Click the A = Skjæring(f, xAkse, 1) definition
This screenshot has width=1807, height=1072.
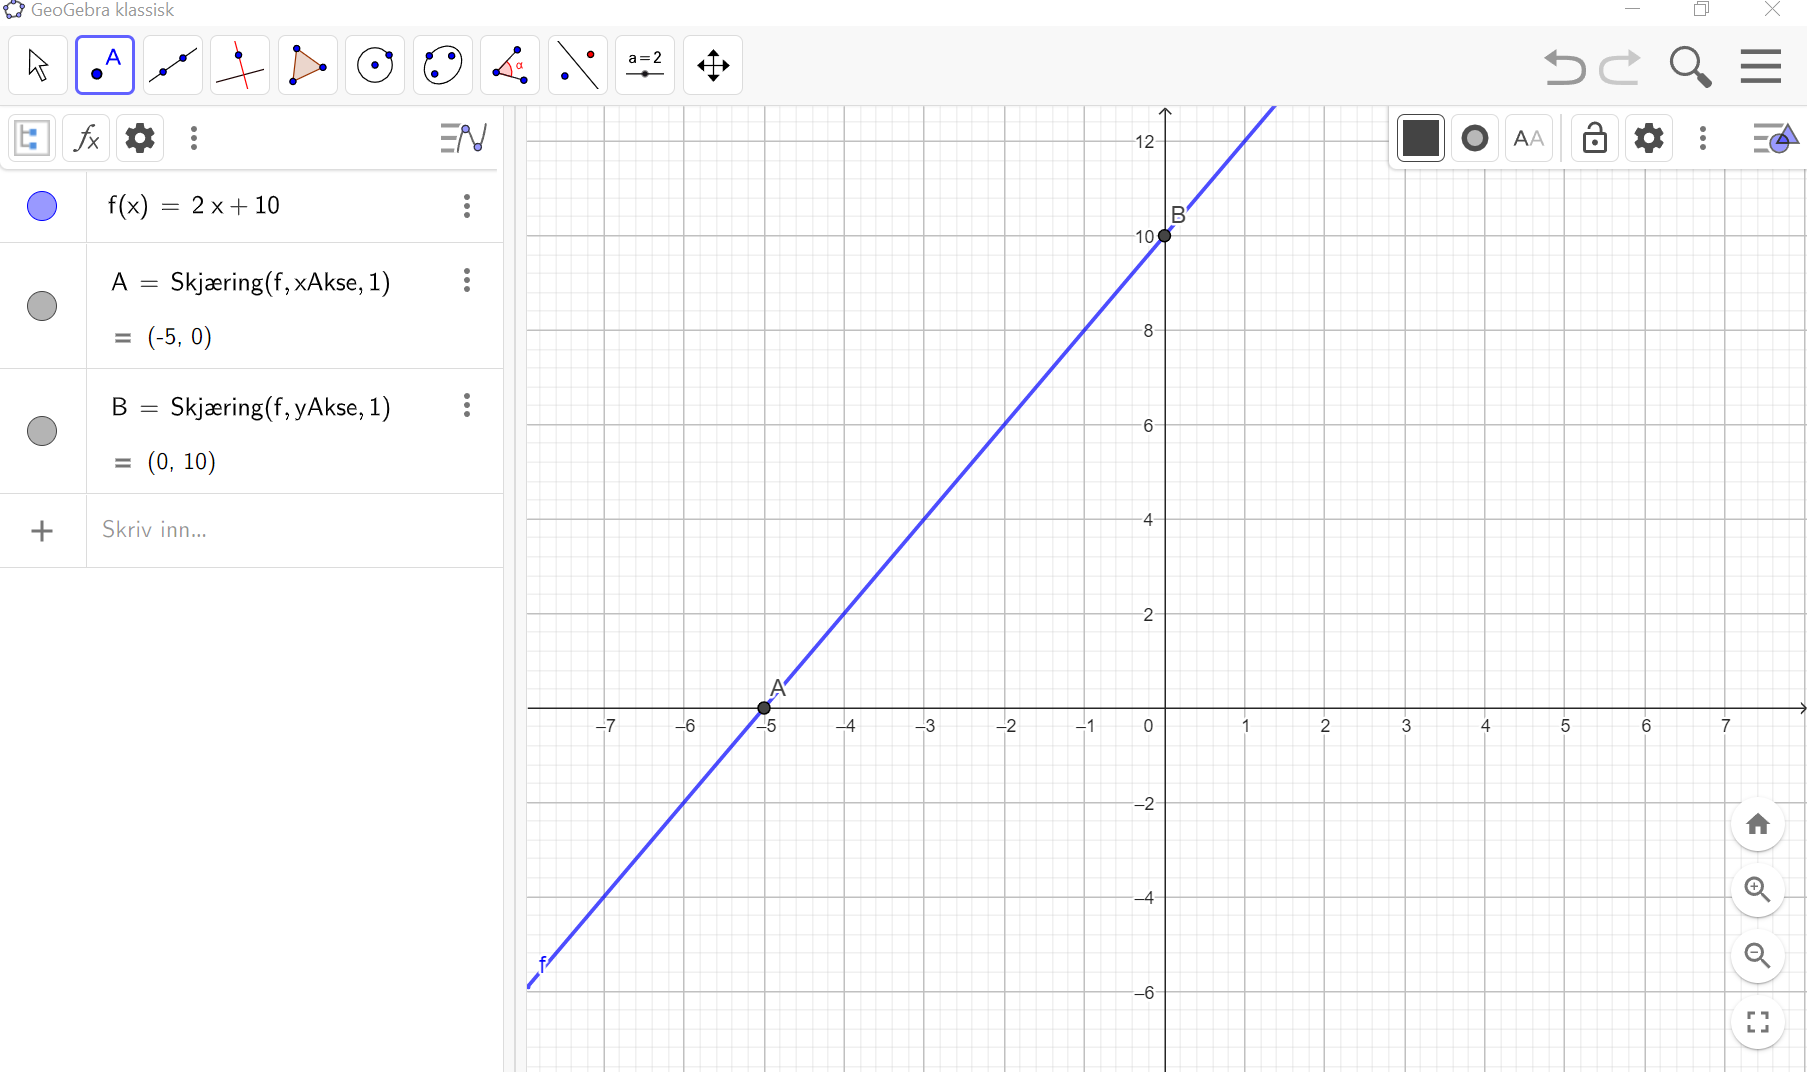pyautogui.click(x=251, y=283)
